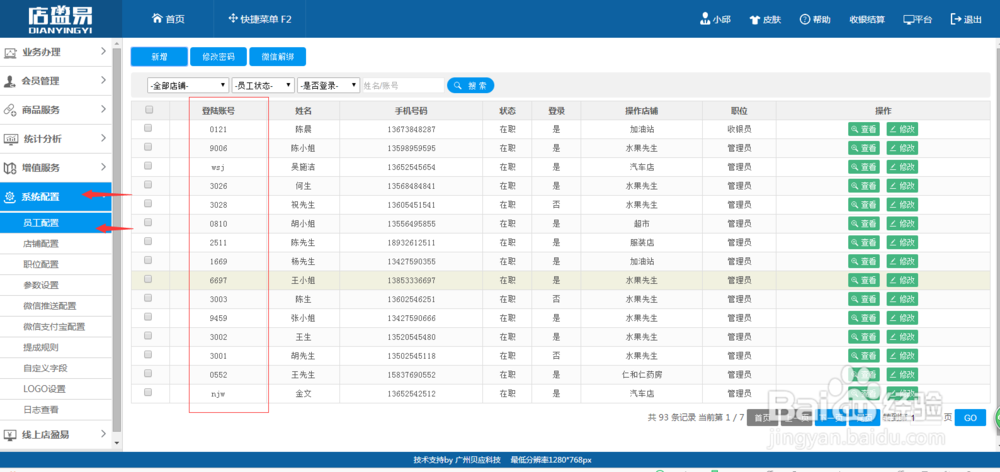
Task: Click the 收银员 position cell
Action: pyautogui.click(x=739, y=129)
